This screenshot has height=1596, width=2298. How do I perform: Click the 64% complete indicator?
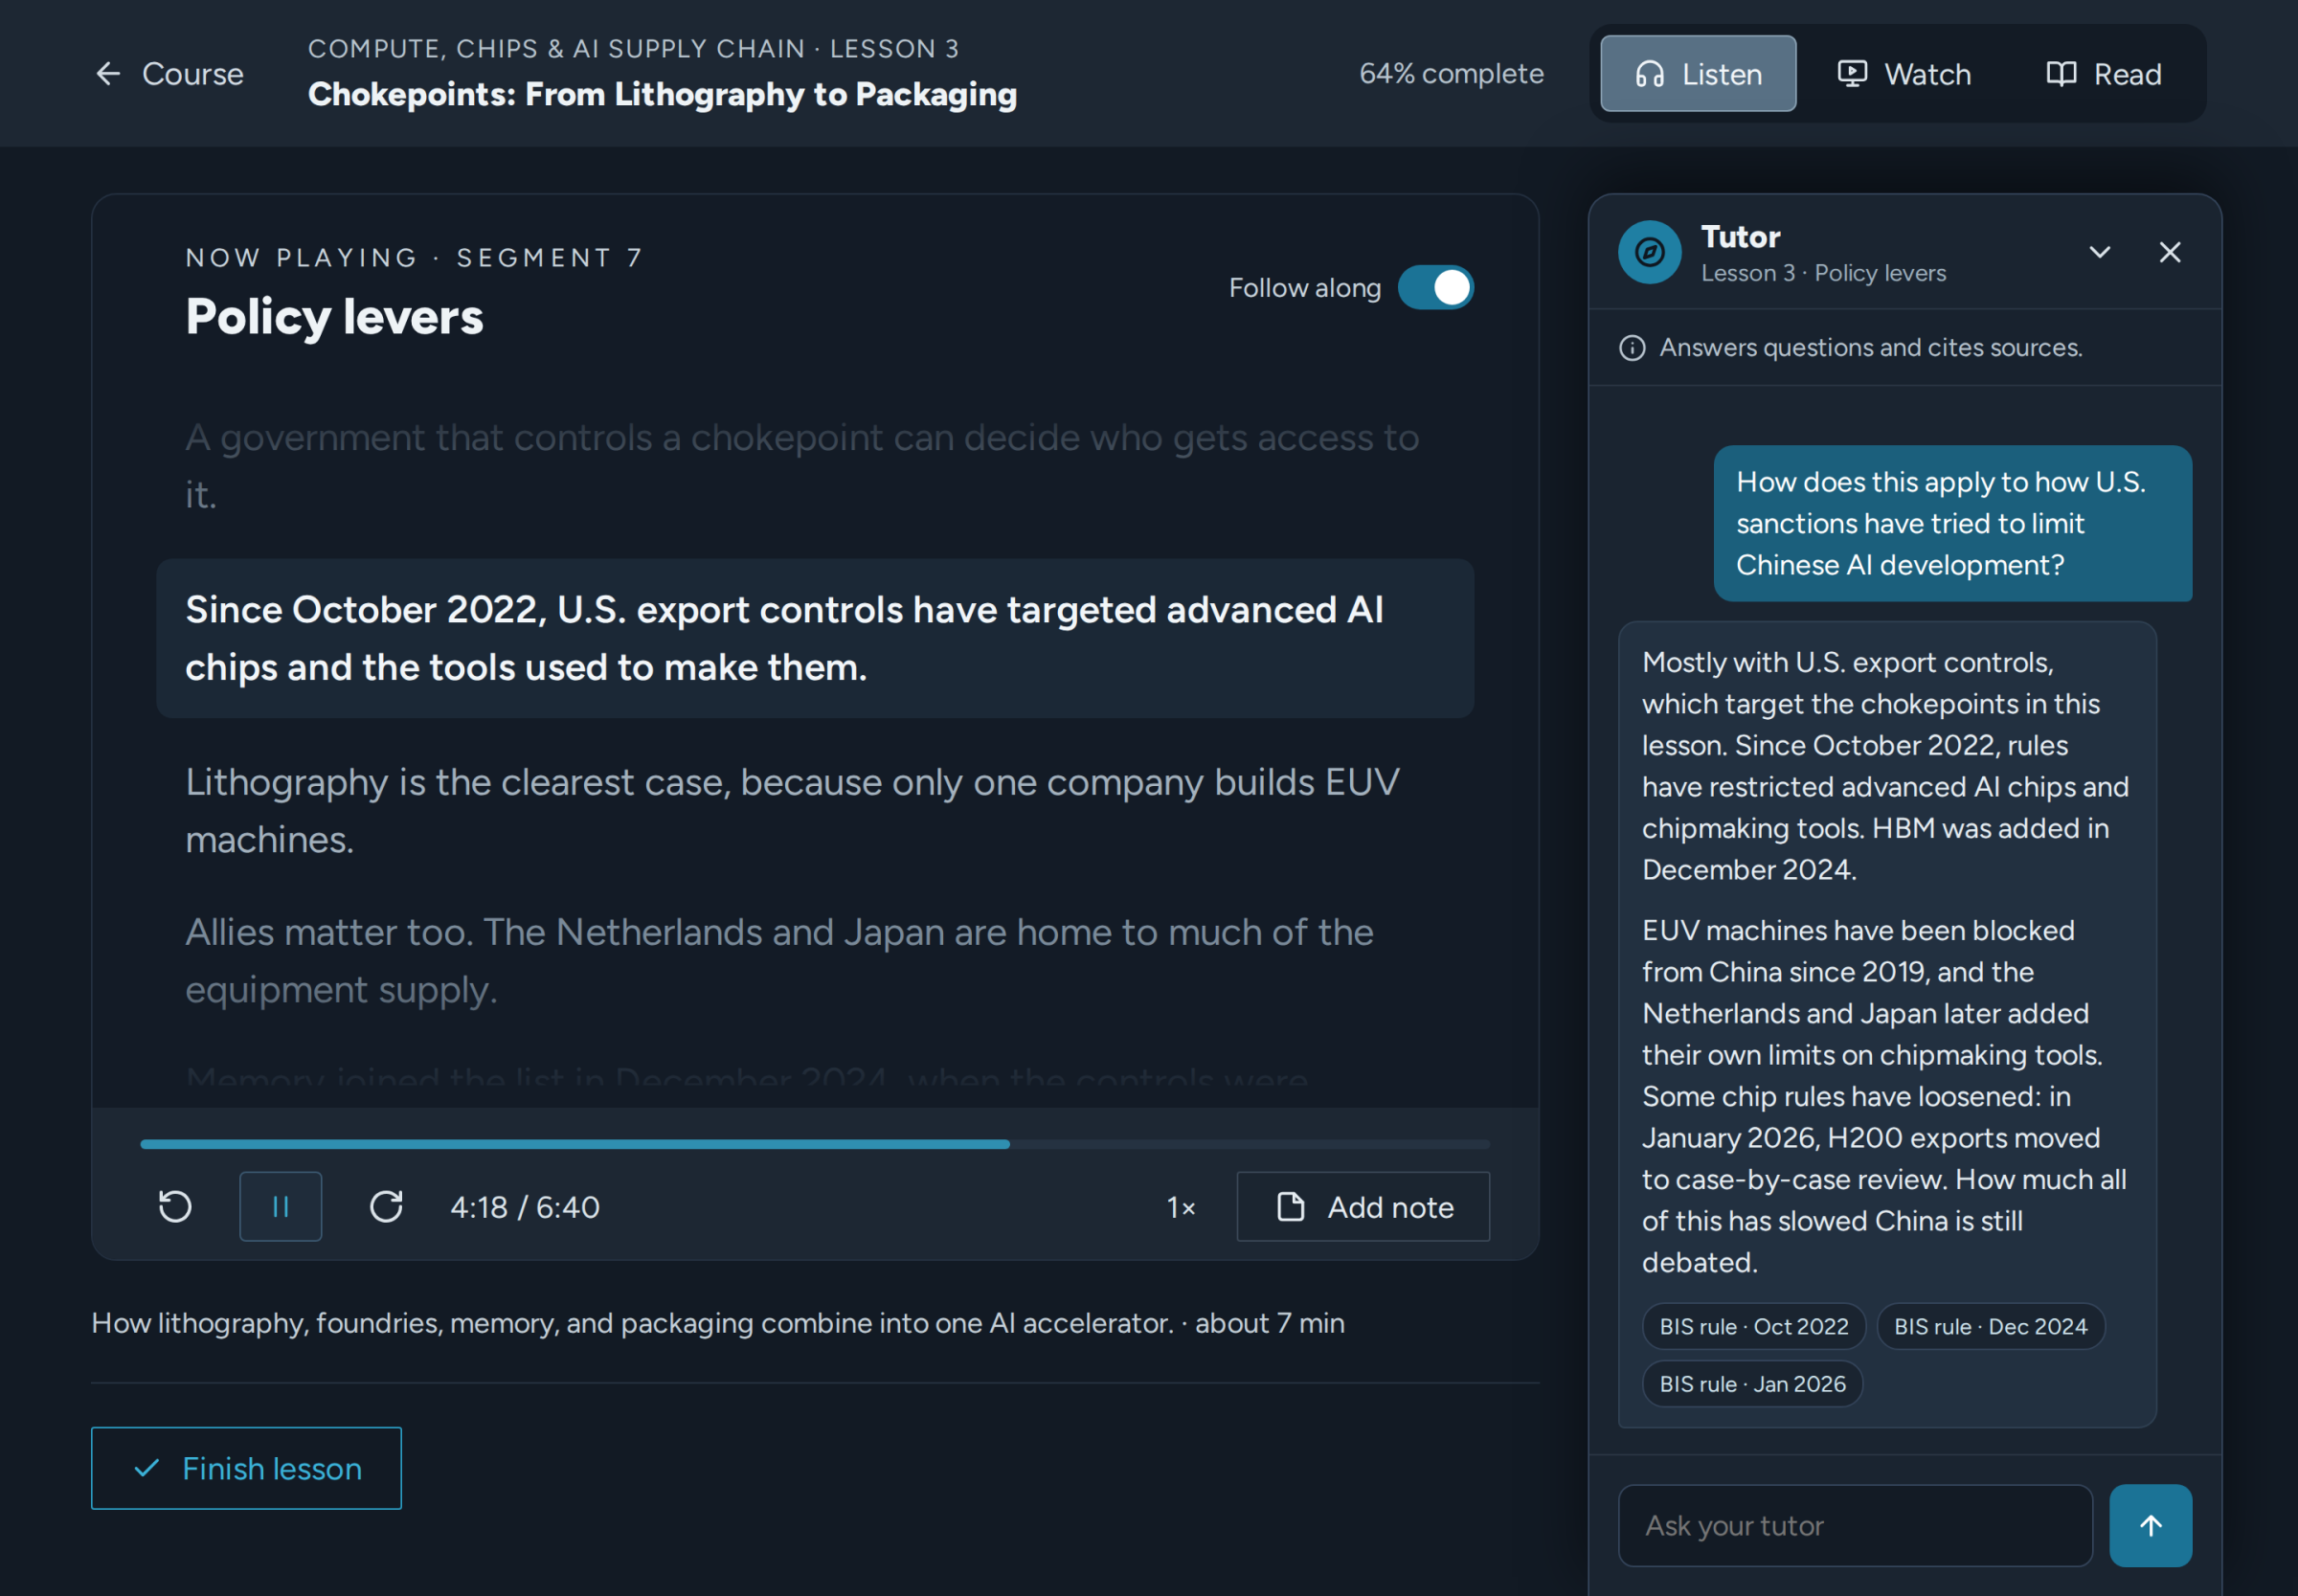coord(1451,74)
